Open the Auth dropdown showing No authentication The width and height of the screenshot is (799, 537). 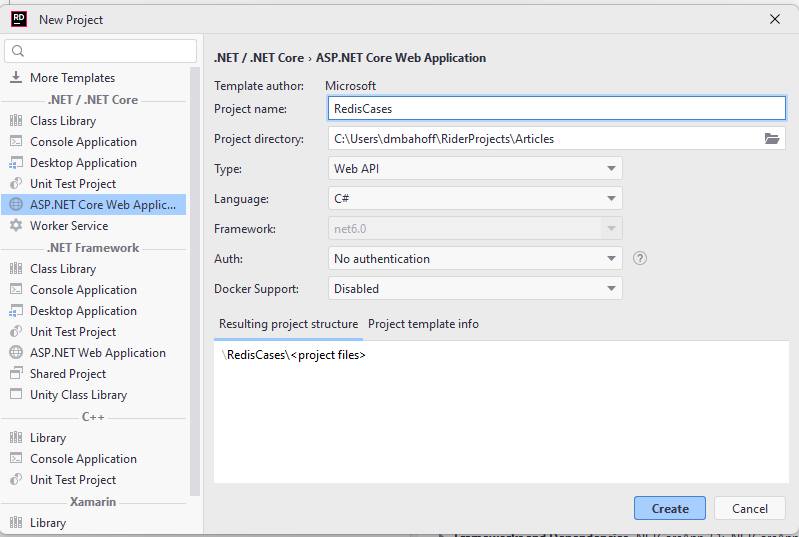(475, 259)
